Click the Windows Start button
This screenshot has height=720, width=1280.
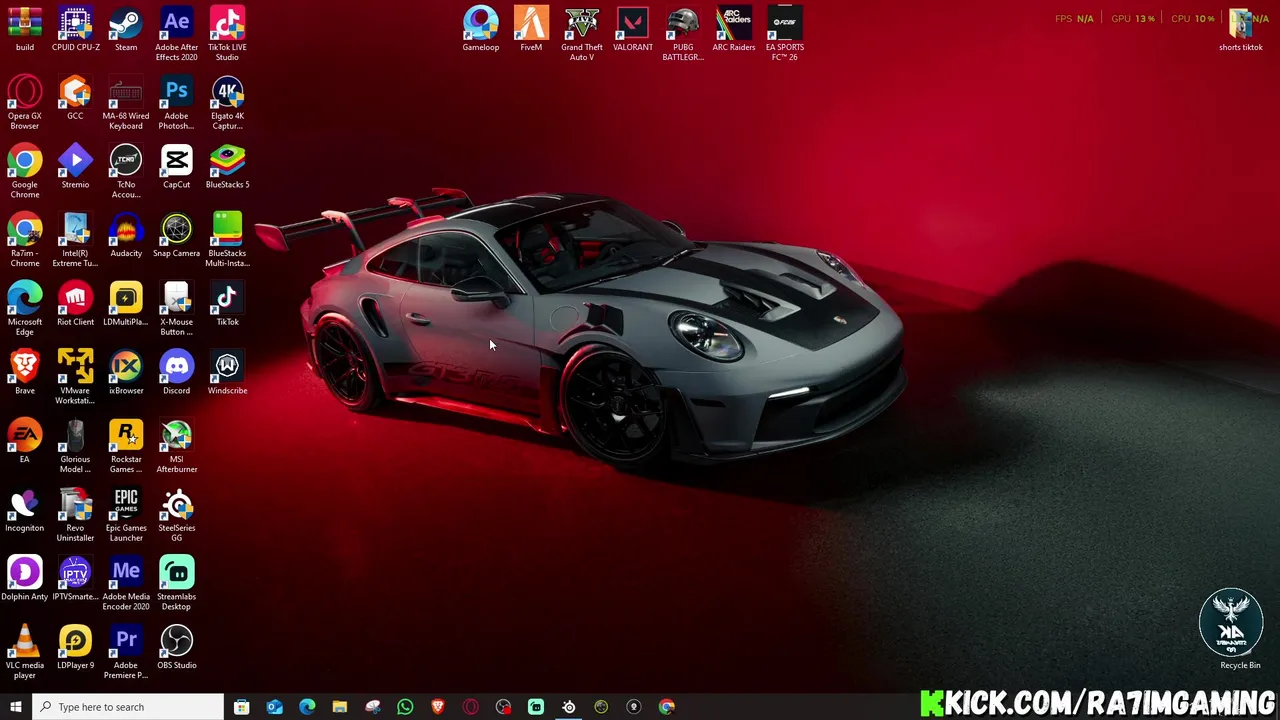pyautogui.click(x=15, y=707)
